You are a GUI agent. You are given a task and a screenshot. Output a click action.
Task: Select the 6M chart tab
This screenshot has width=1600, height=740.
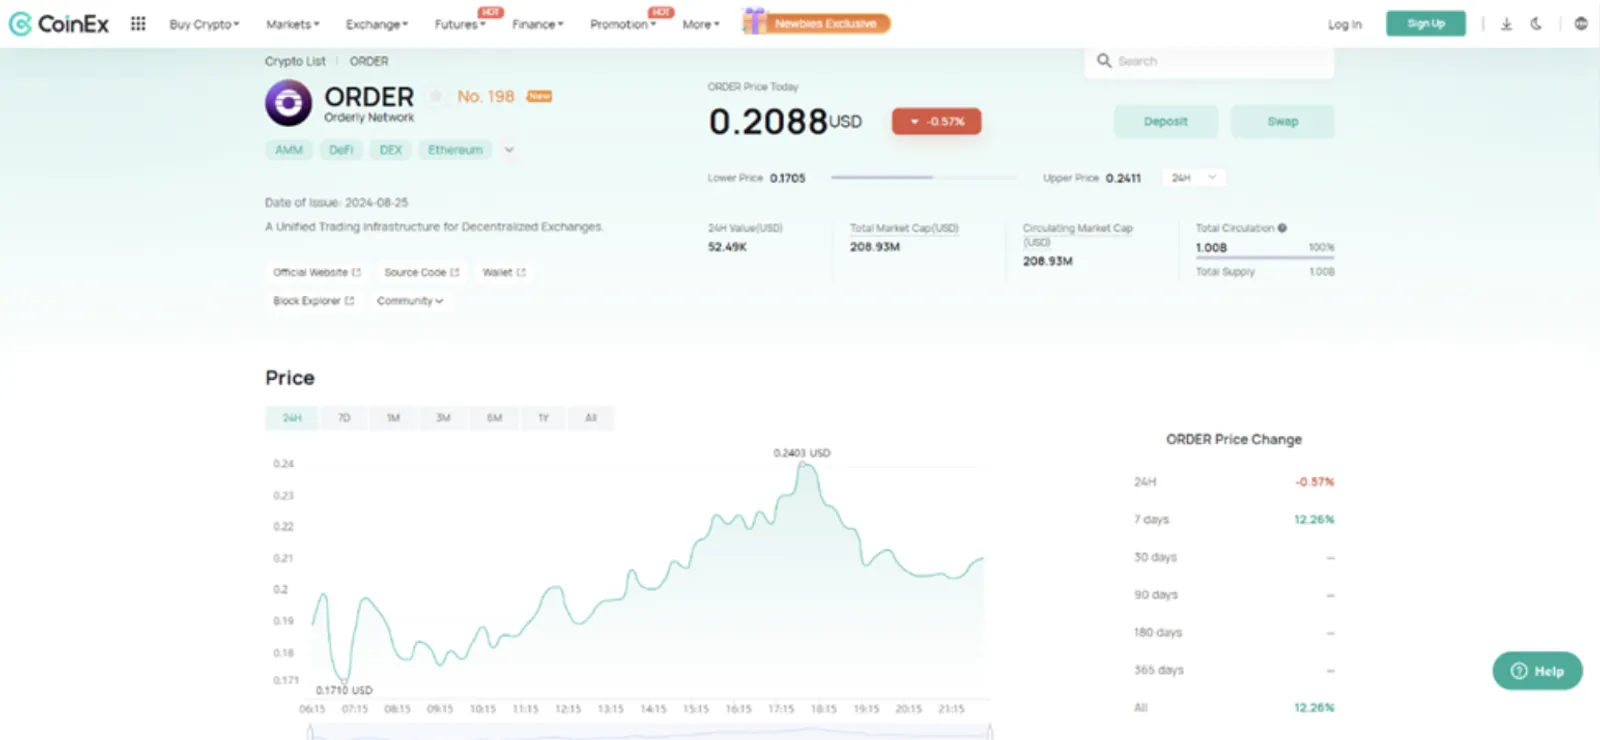[x=494, y=418]
